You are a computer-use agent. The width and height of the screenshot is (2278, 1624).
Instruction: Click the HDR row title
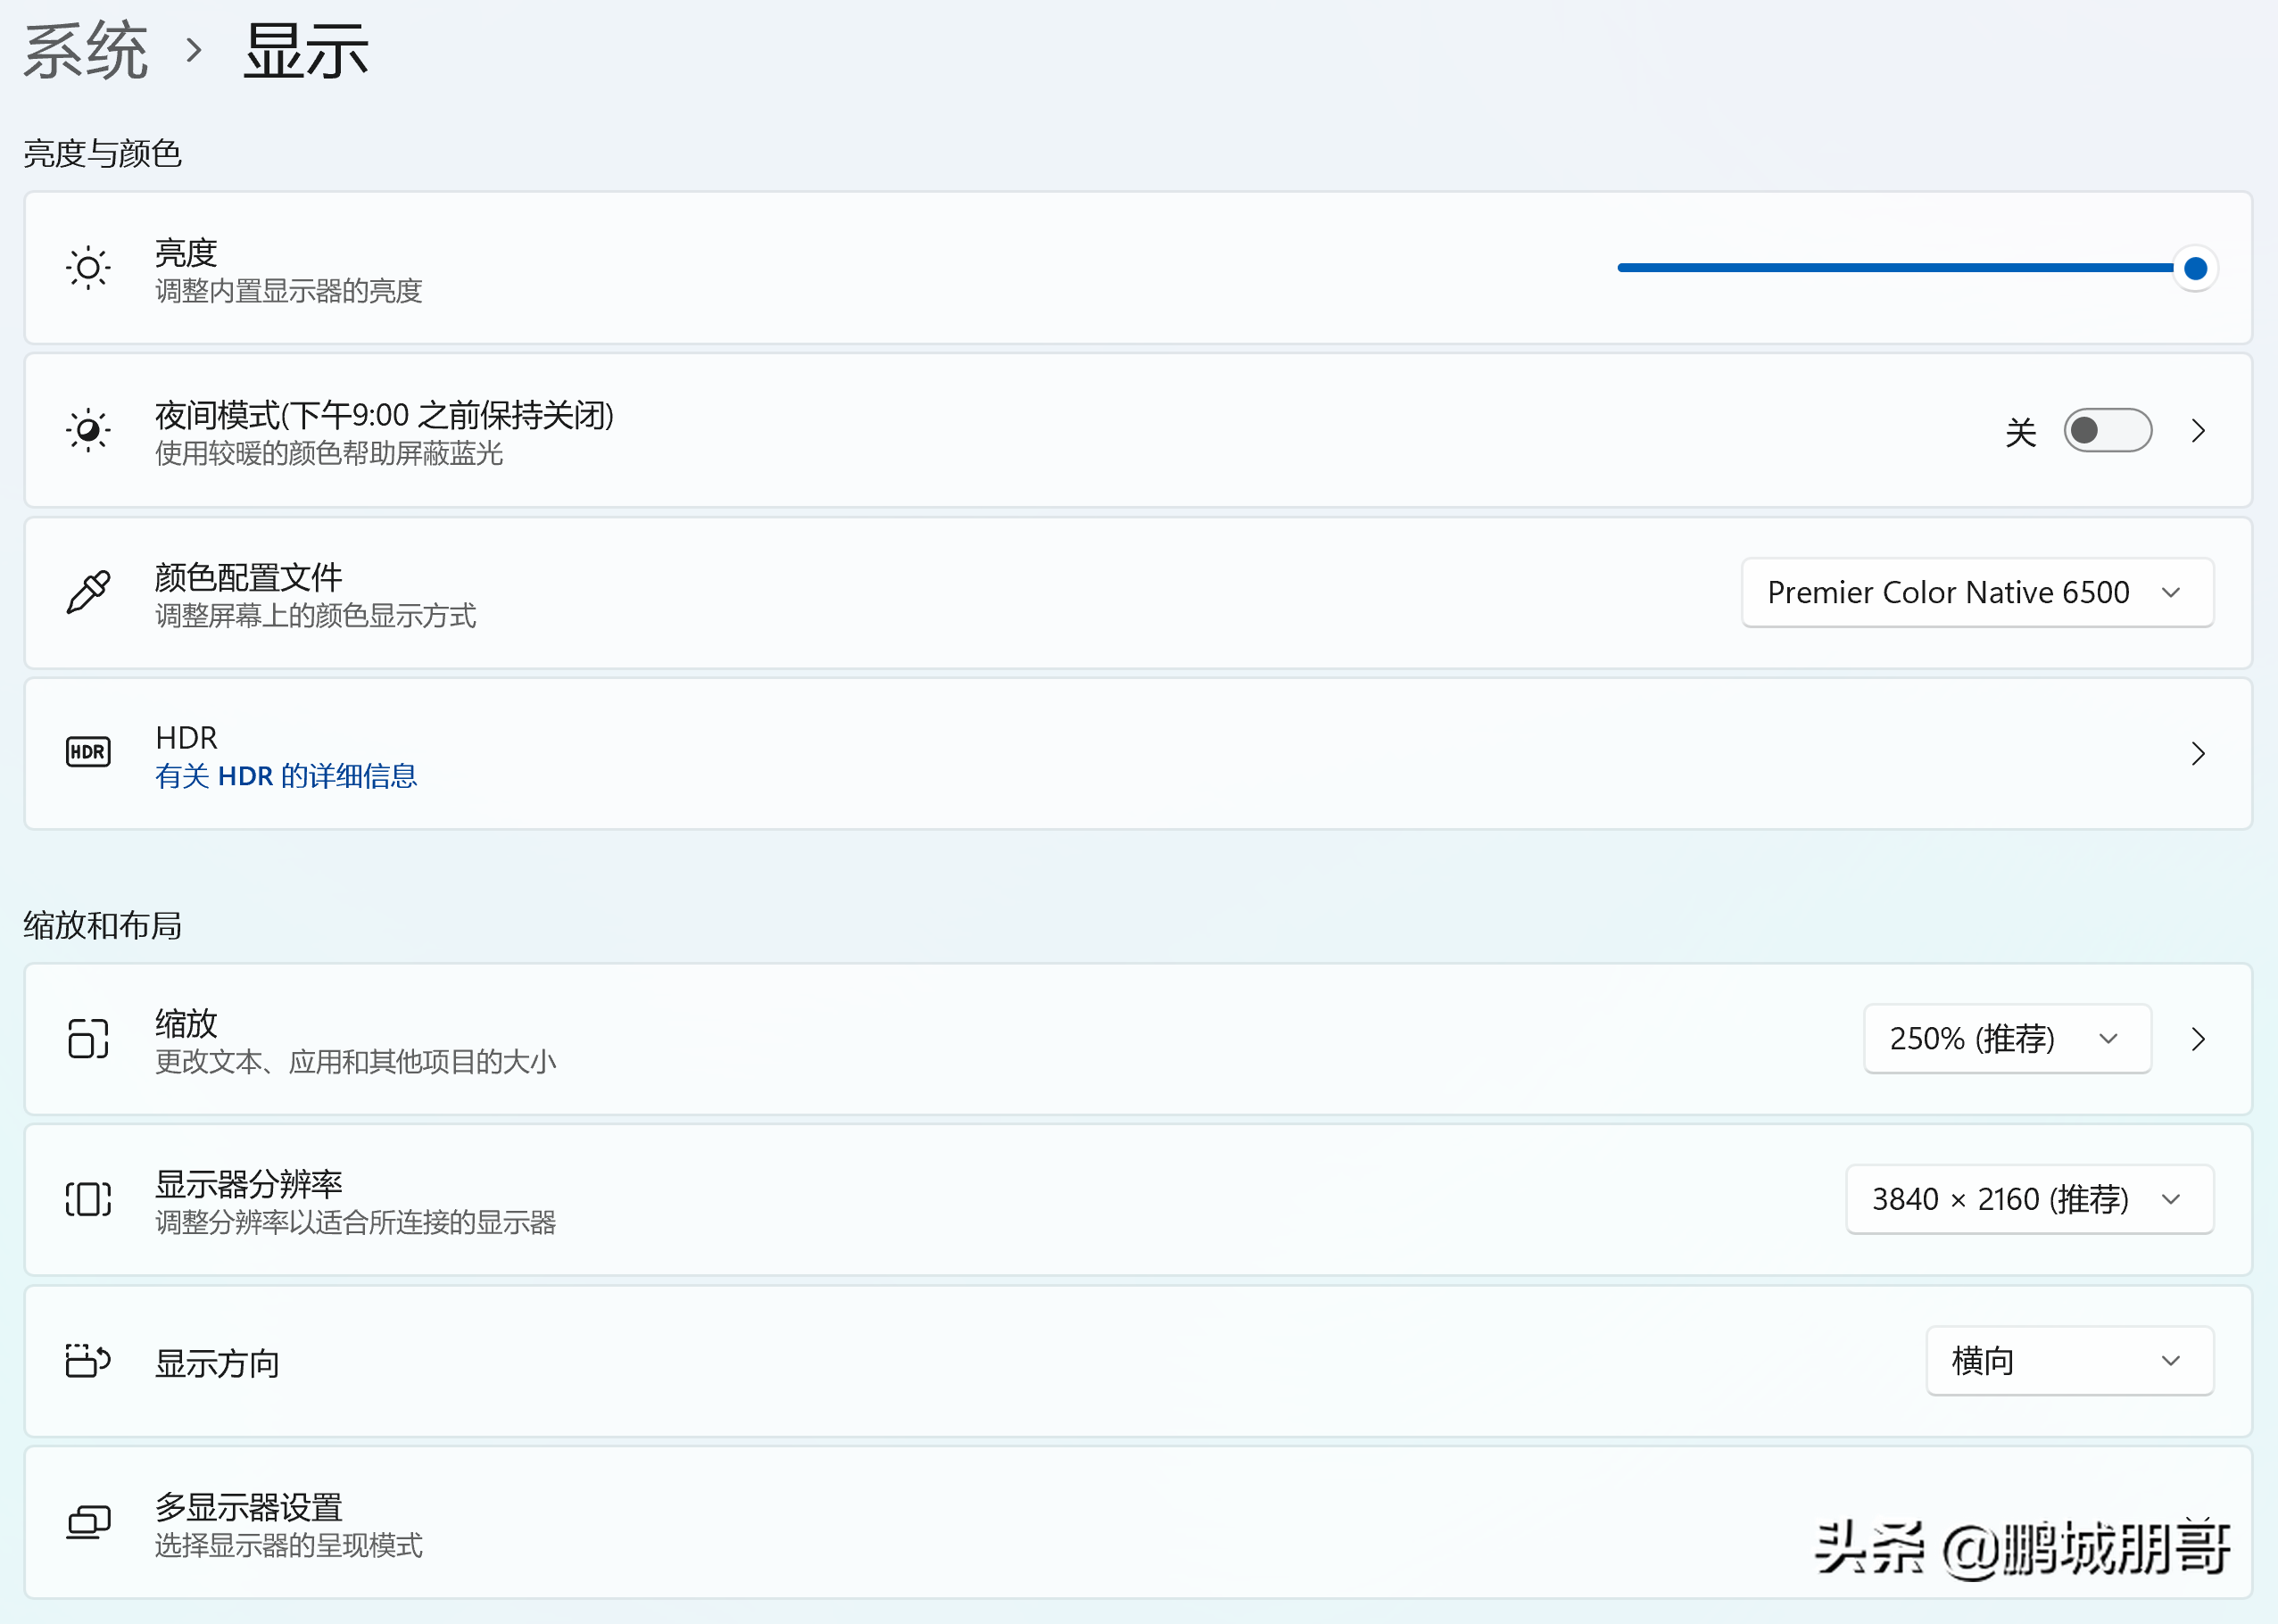[x=187, y=738]
